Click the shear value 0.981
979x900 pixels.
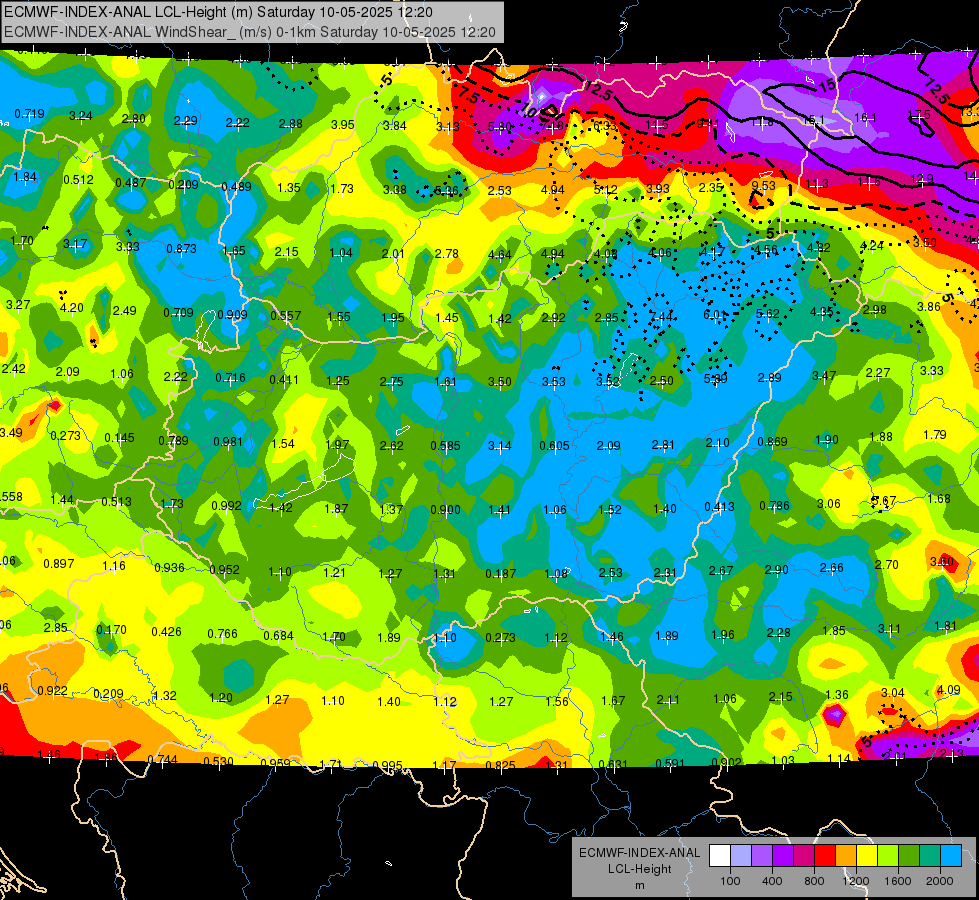coord(228,442)
